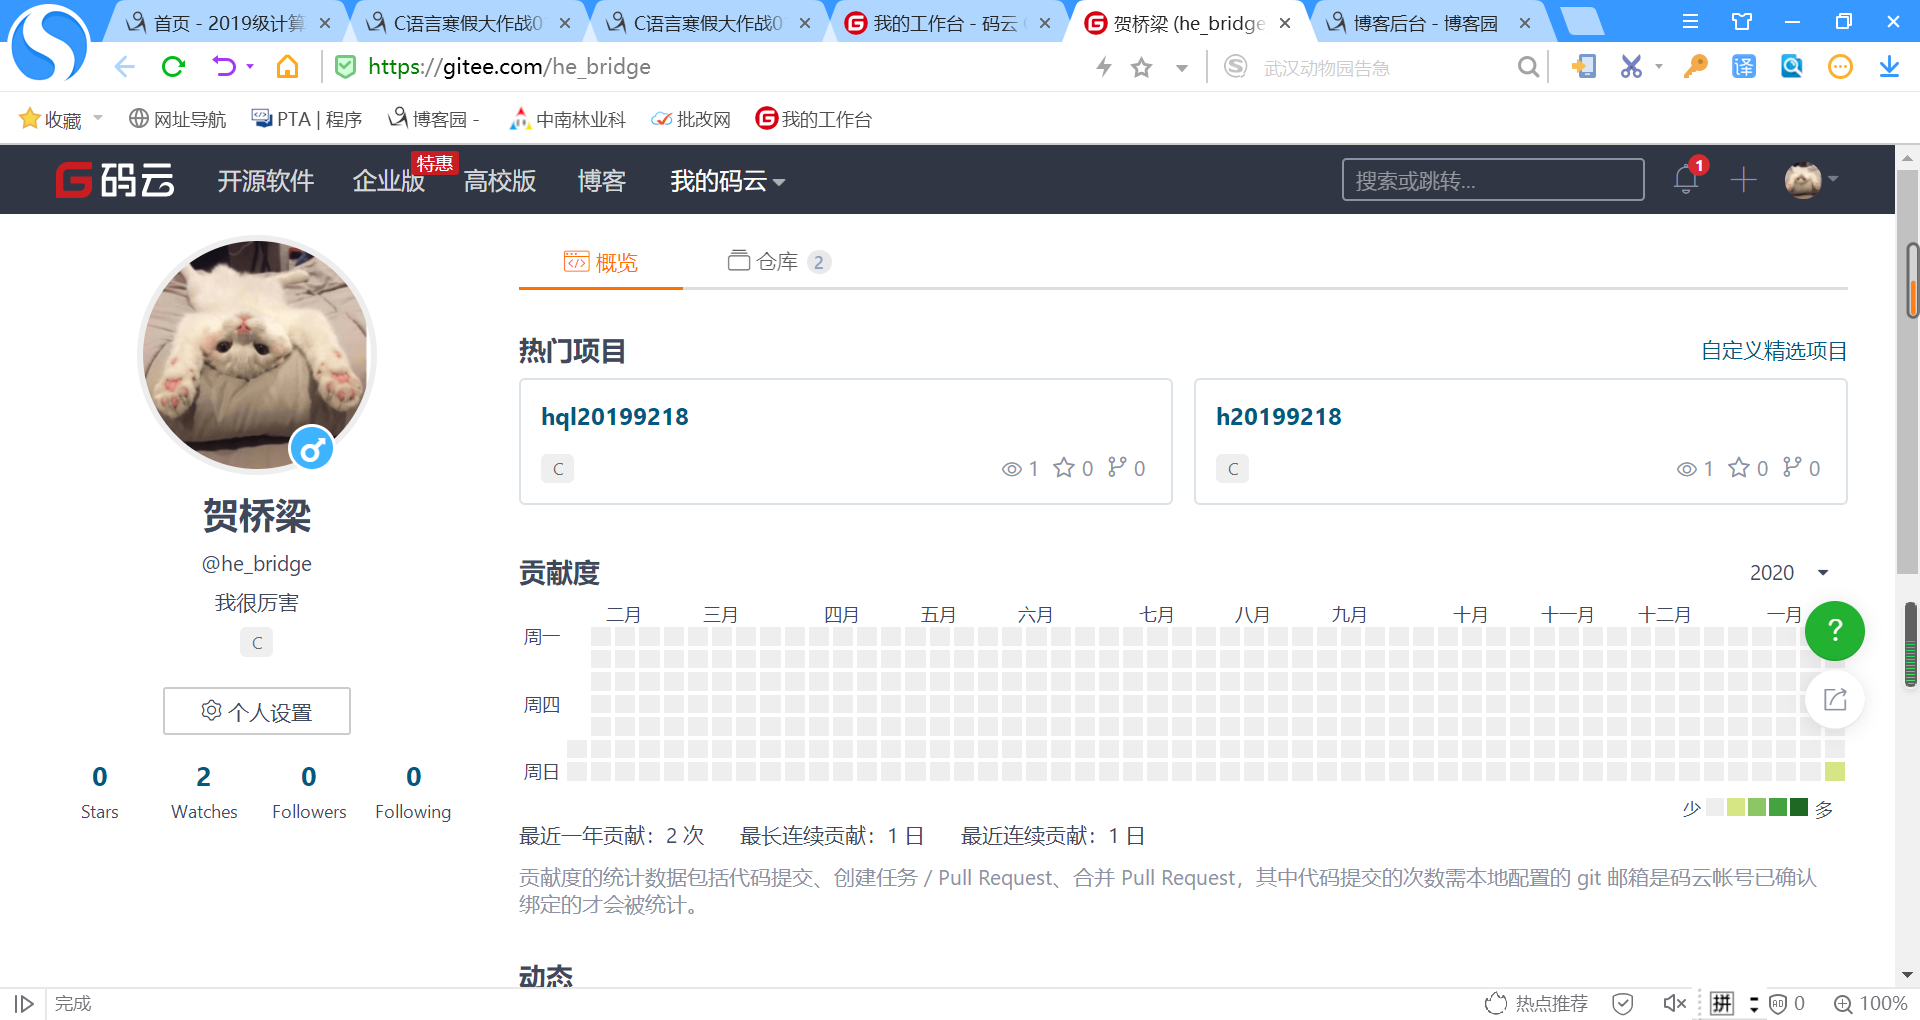Click the image search toolbar icon
This screenshot has height=1020, width=1920.
point(1792,67)
